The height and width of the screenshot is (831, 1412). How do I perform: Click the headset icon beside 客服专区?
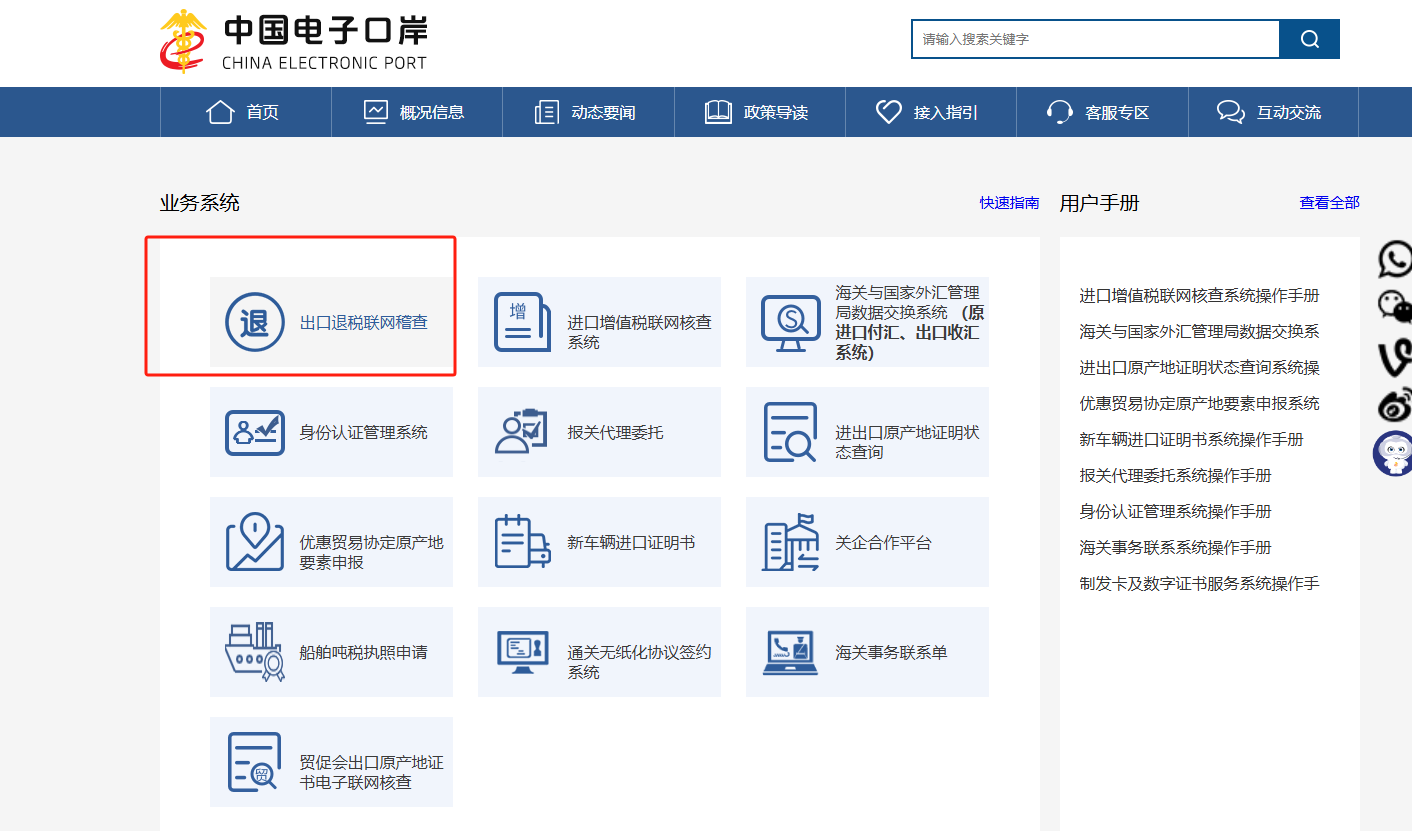pyautogui.click(x=1060, y=112)
